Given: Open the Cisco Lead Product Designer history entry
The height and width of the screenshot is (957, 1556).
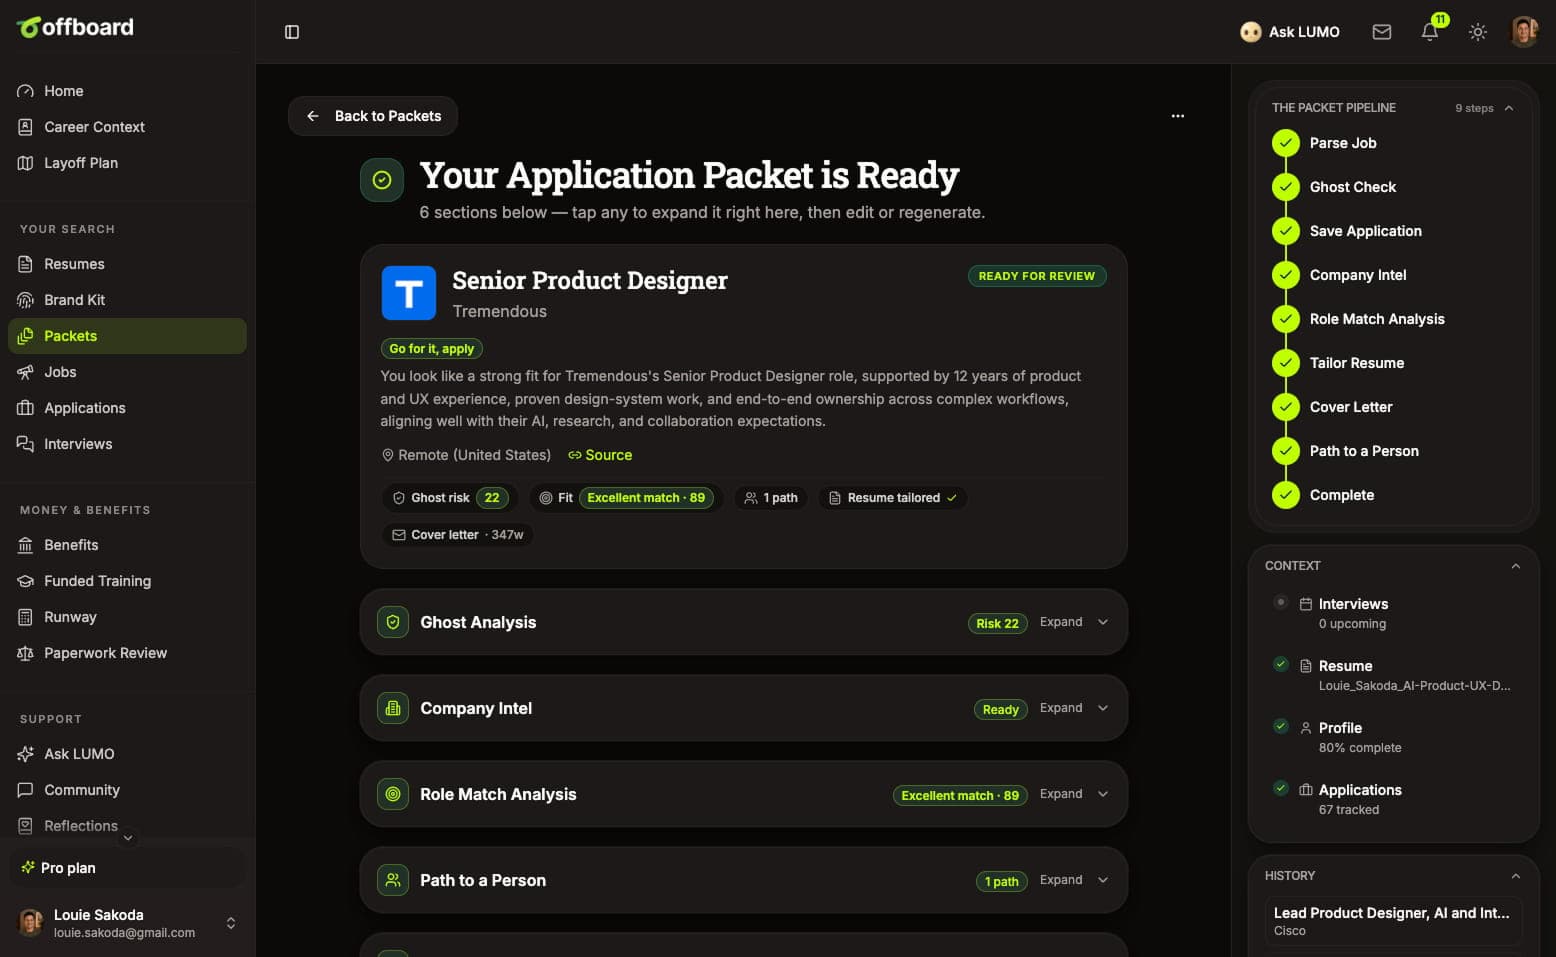Looking at the screenshot, I should tap(1393, 921).
